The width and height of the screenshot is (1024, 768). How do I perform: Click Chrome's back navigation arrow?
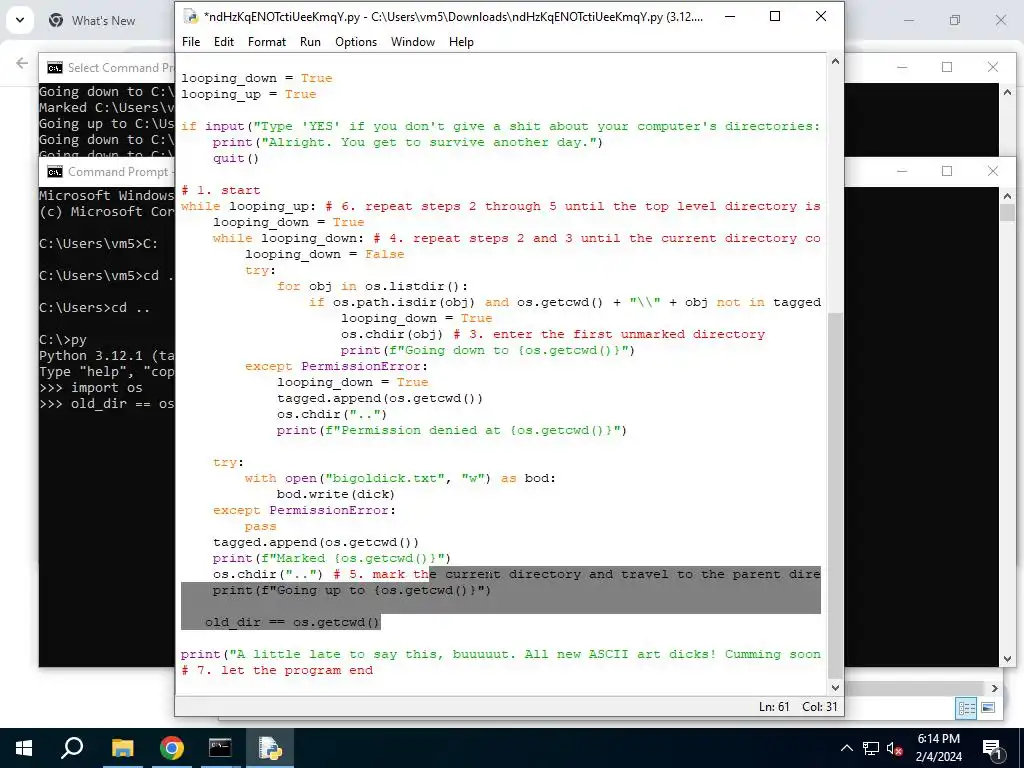click(x=22, y=63)
